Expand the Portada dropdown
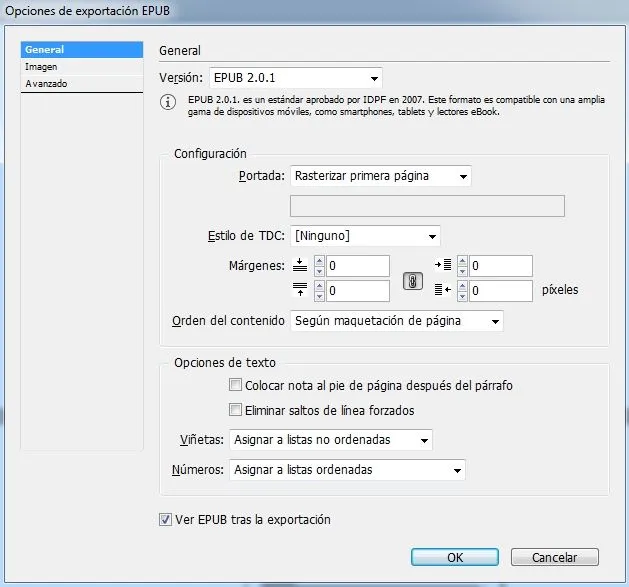This screenshot has width=629, height=587. click(381, 176)
